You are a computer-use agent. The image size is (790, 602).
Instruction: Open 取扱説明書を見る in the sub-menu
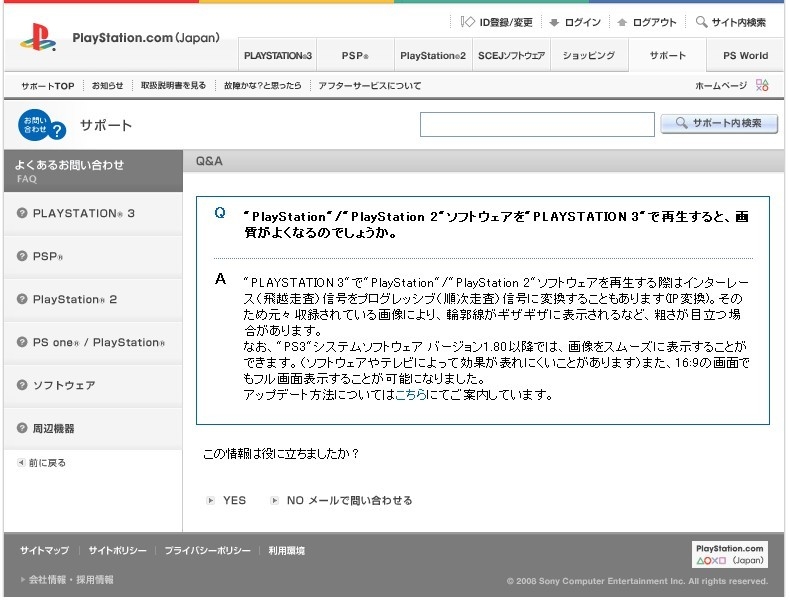coord(173,86)
